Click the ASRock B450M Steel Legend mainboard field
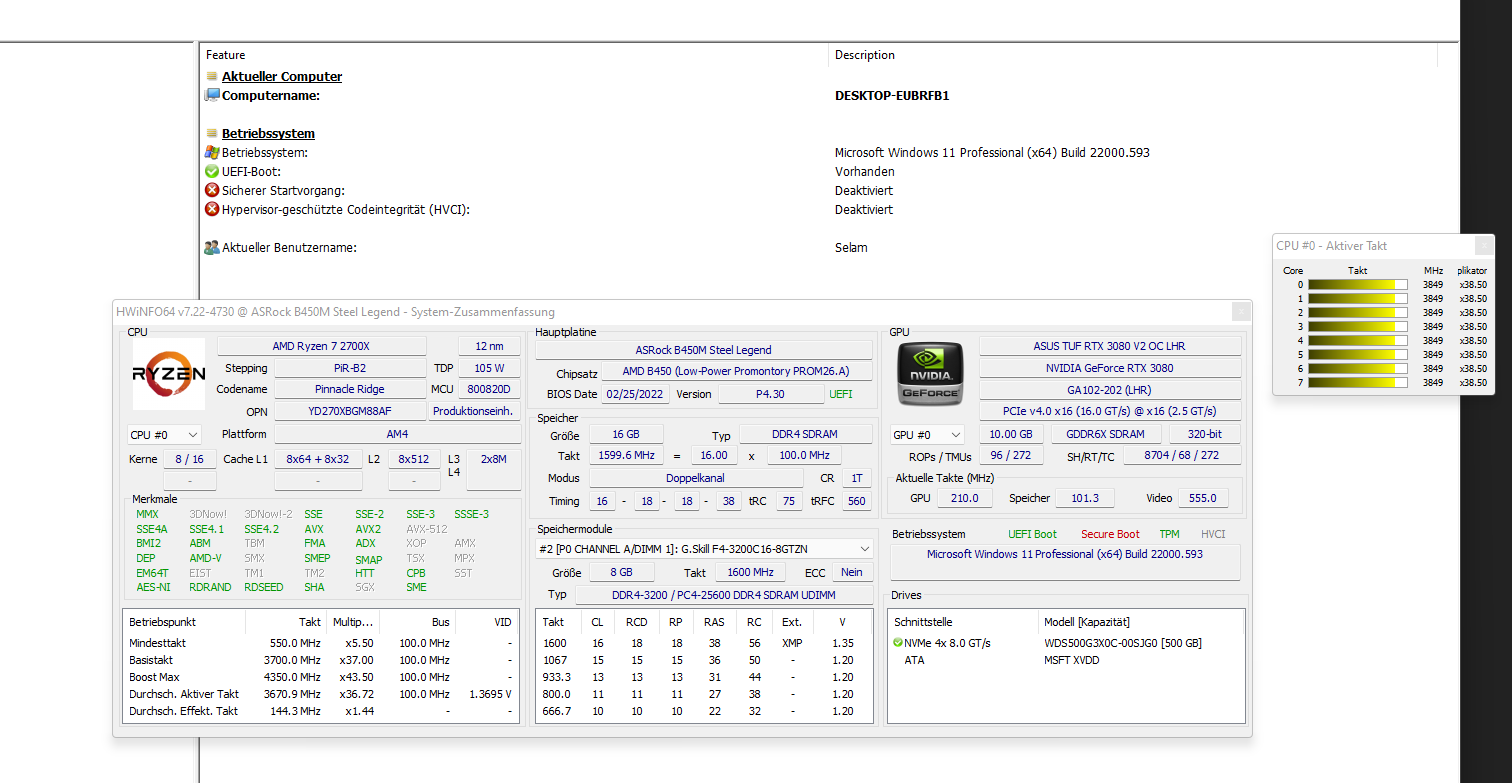 click(x=704, y=350)
